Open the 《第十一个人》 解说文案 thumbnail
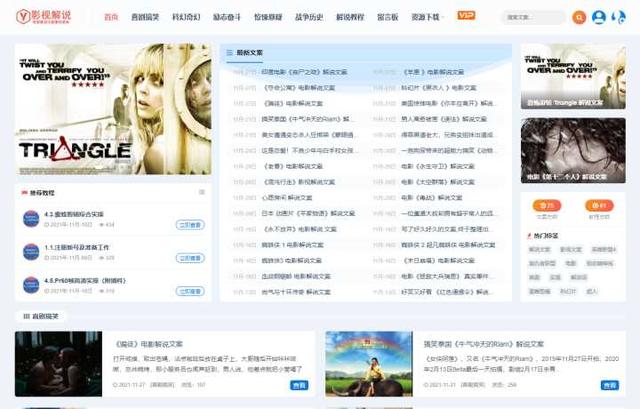The height and width of the screenshot is (409, 640). (x=573, y=151)
